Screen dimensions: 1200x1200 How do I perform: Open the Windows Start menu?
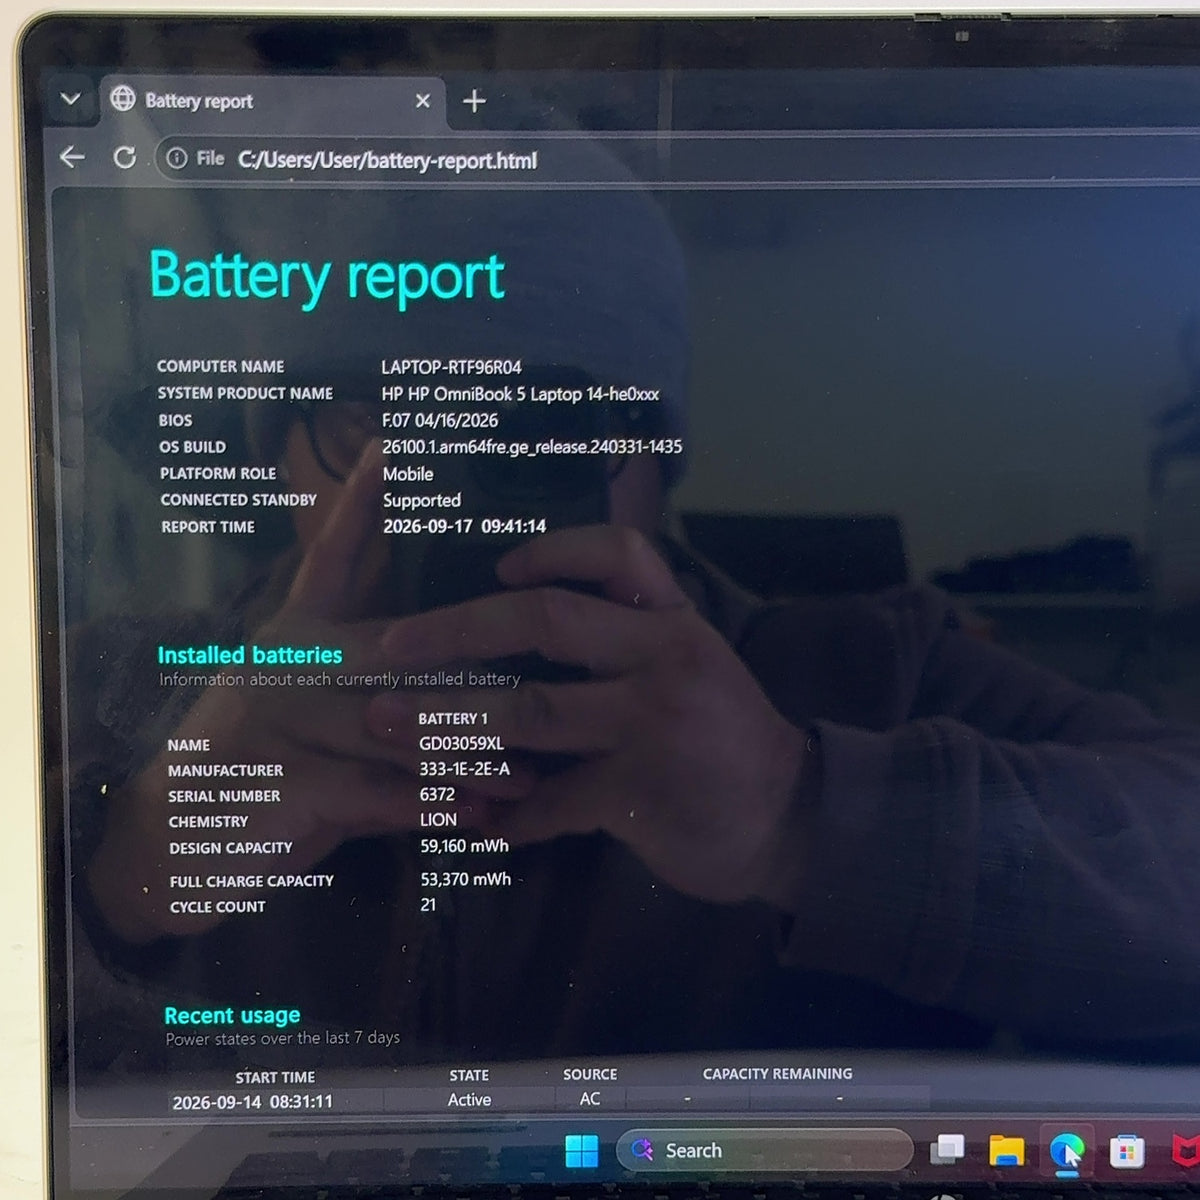tap(582, 1151)
